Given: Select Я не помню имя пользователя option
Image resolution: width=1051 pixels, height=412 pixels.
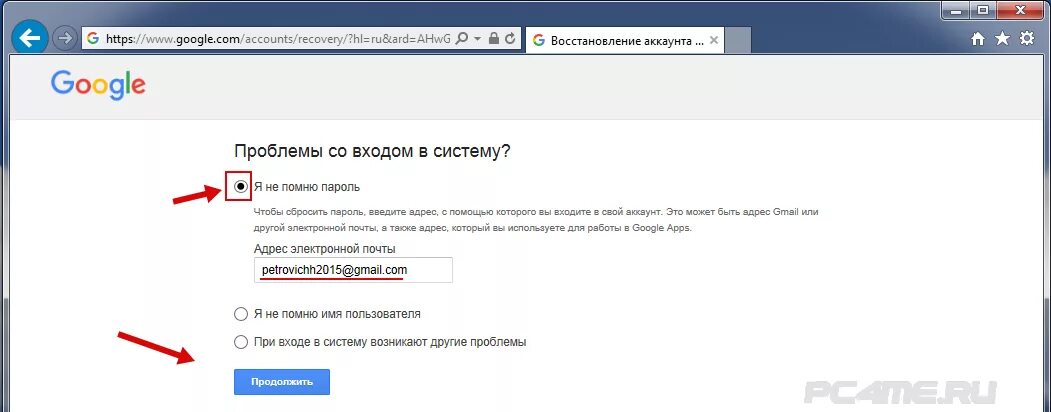Looking at the screenshot, I should click(x=241, y=314).
